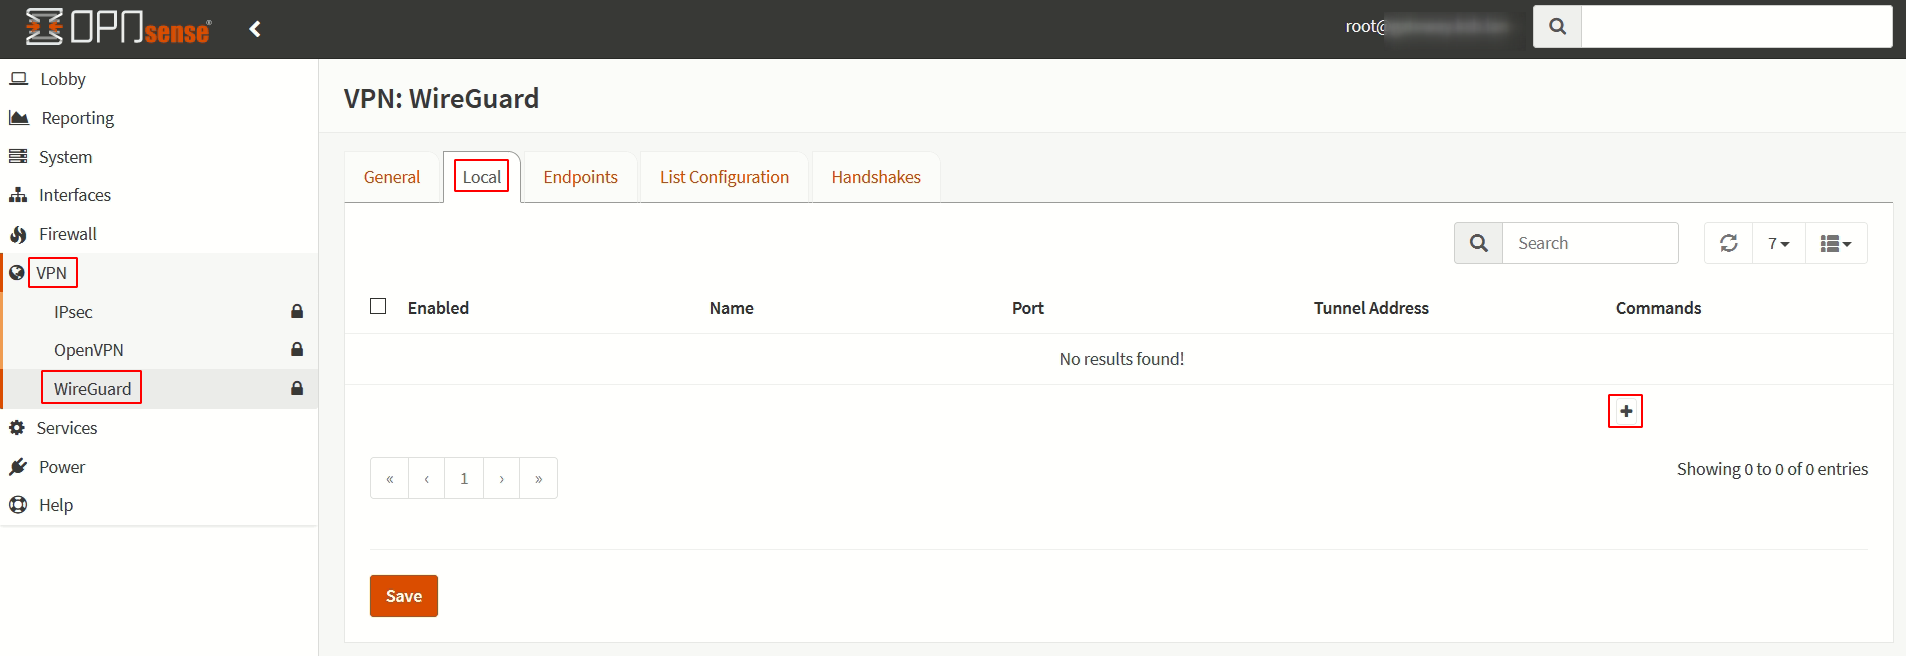Click the OPNsense logo

tap(118, 28)
